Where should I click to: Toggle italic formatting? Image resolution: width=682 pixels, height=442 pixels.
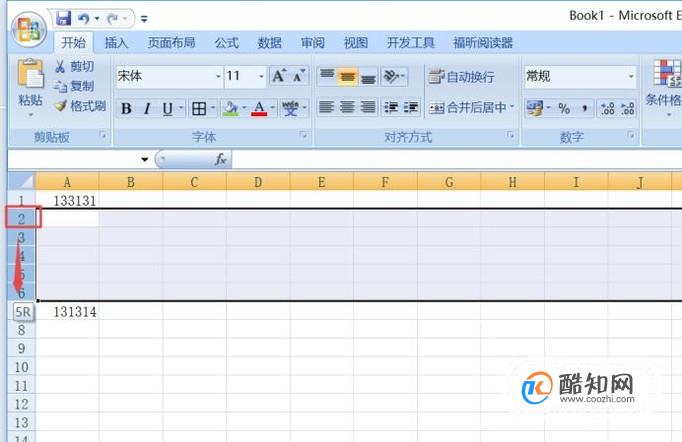click(x=147, y=108)
